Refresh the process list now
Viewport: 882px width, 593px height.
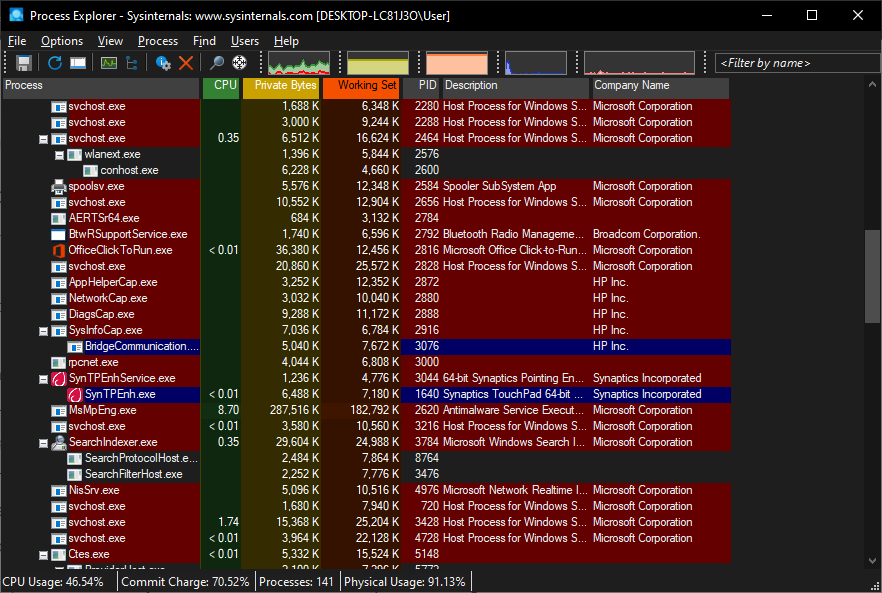(x=54, y=62)
